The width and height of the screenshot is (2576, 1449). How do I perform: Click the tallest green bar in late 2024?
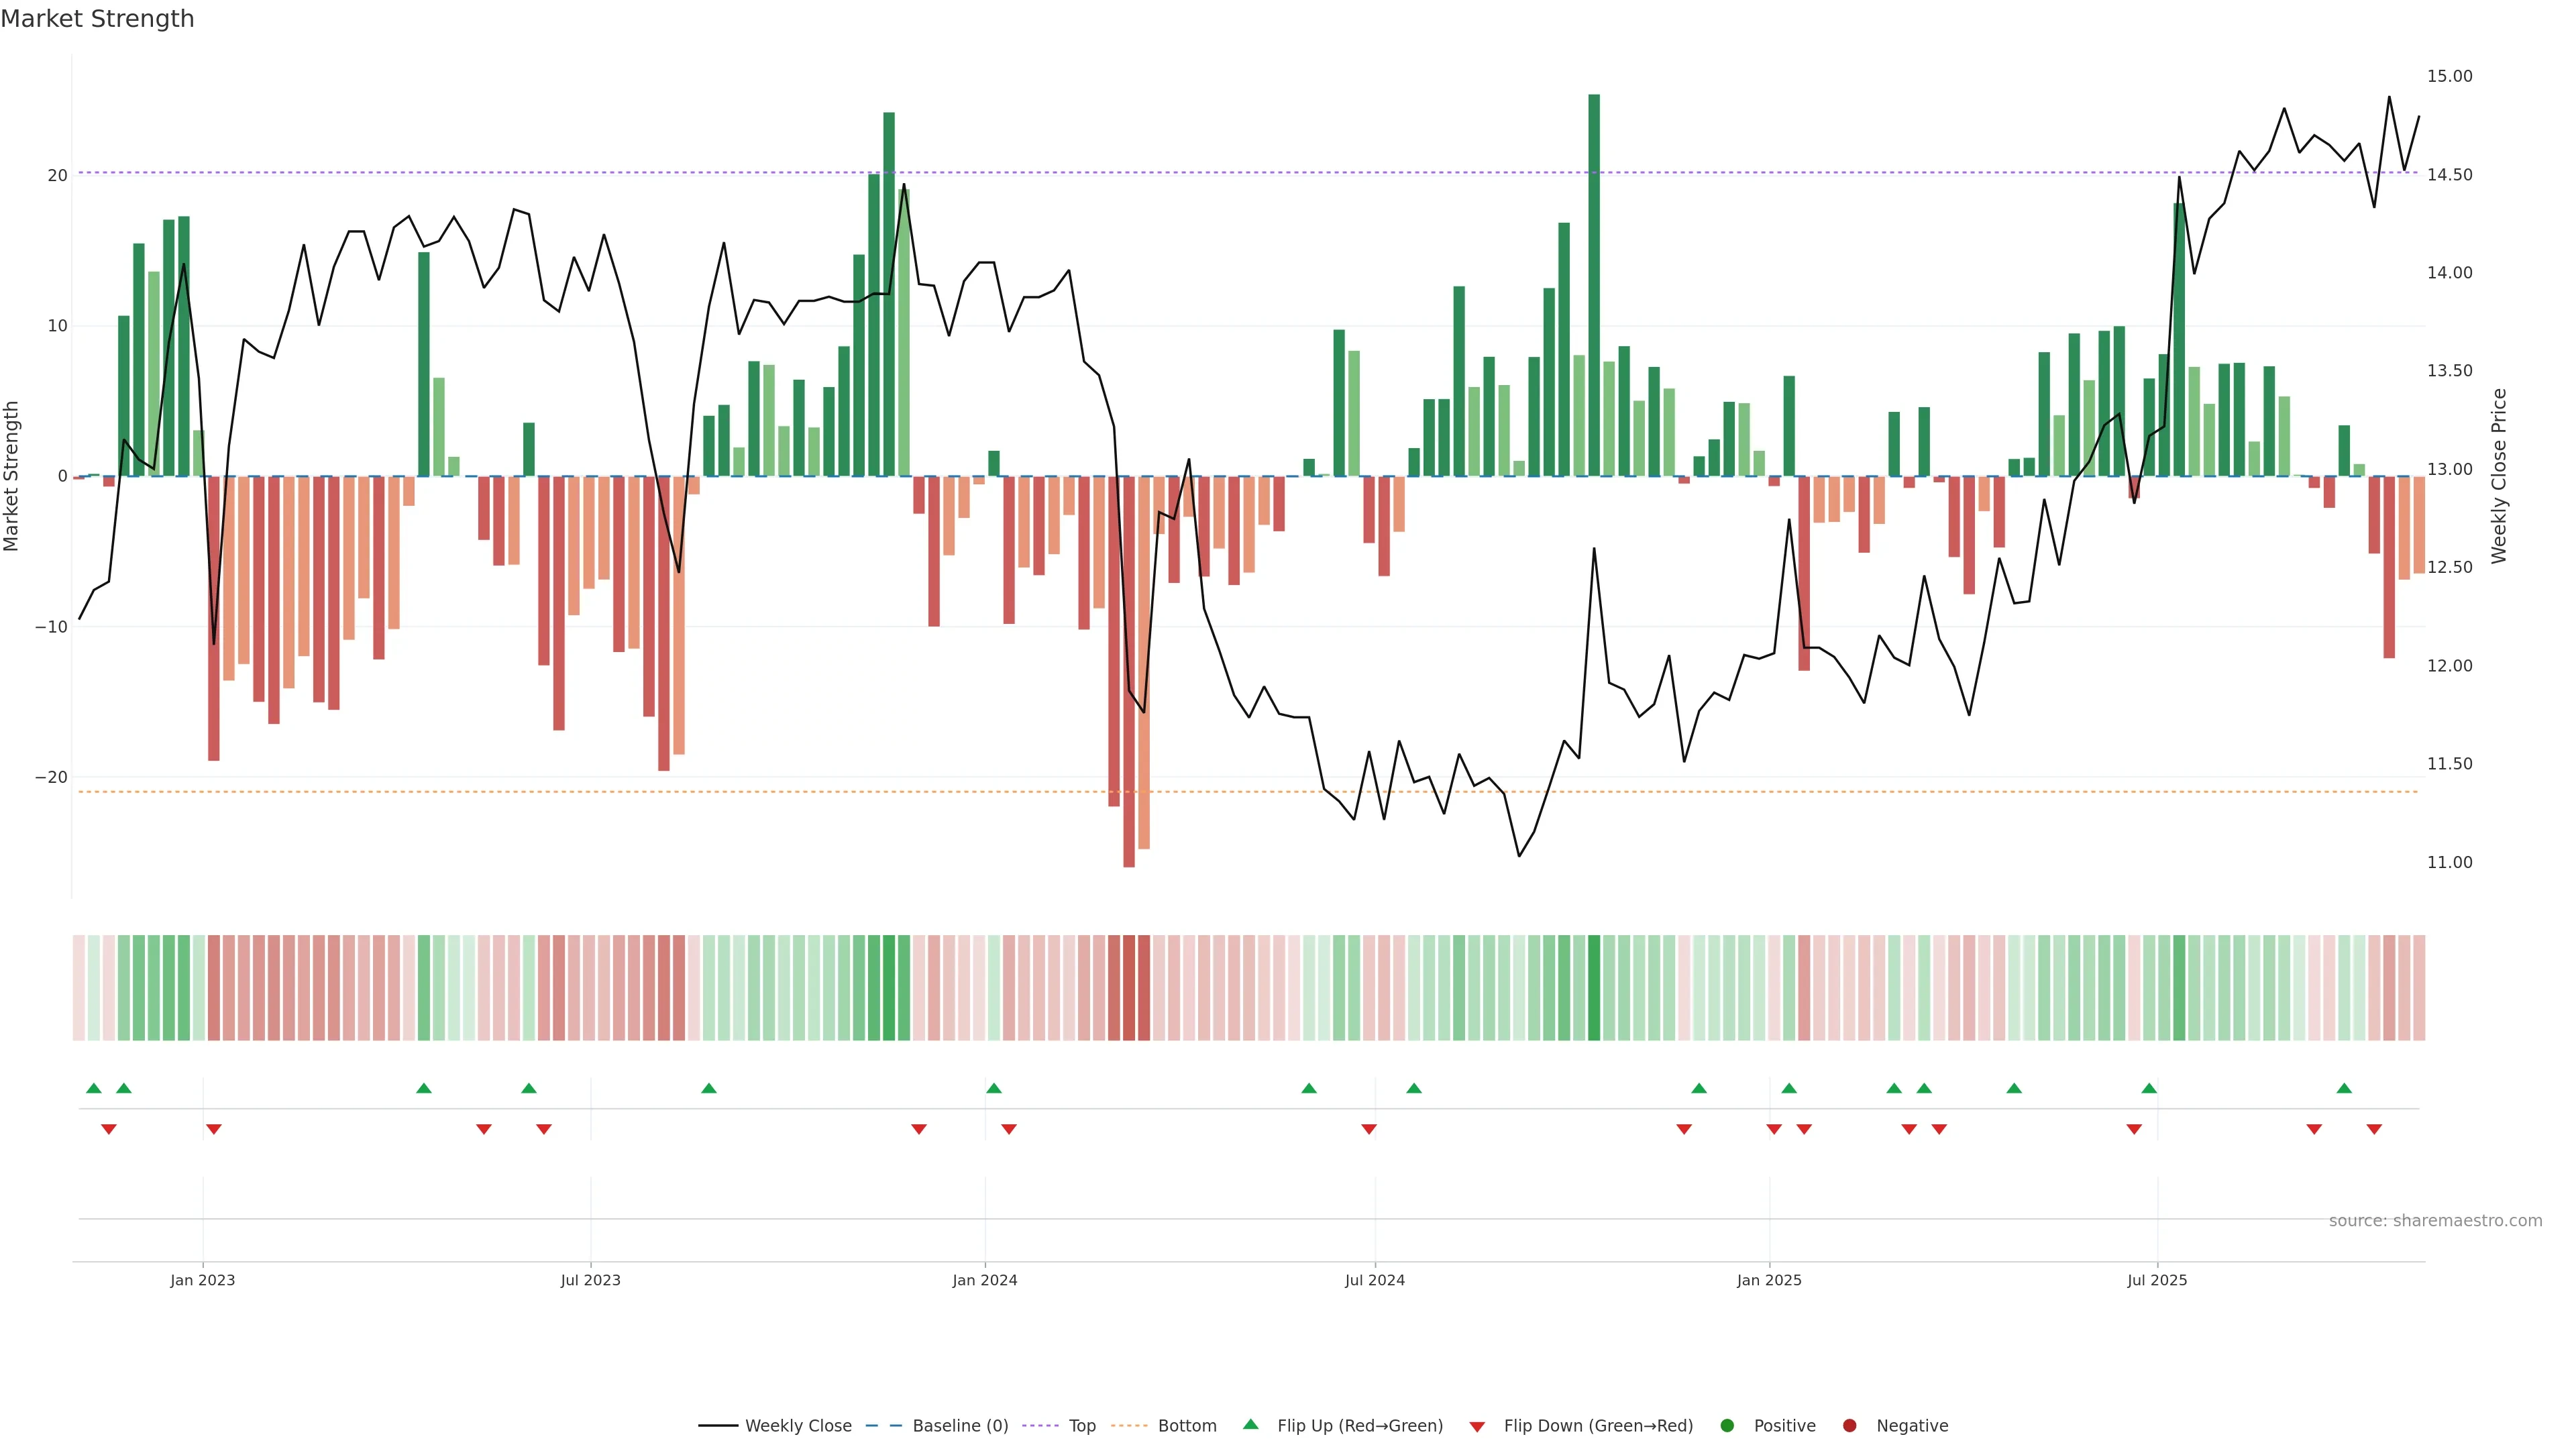pos(1594,285)
